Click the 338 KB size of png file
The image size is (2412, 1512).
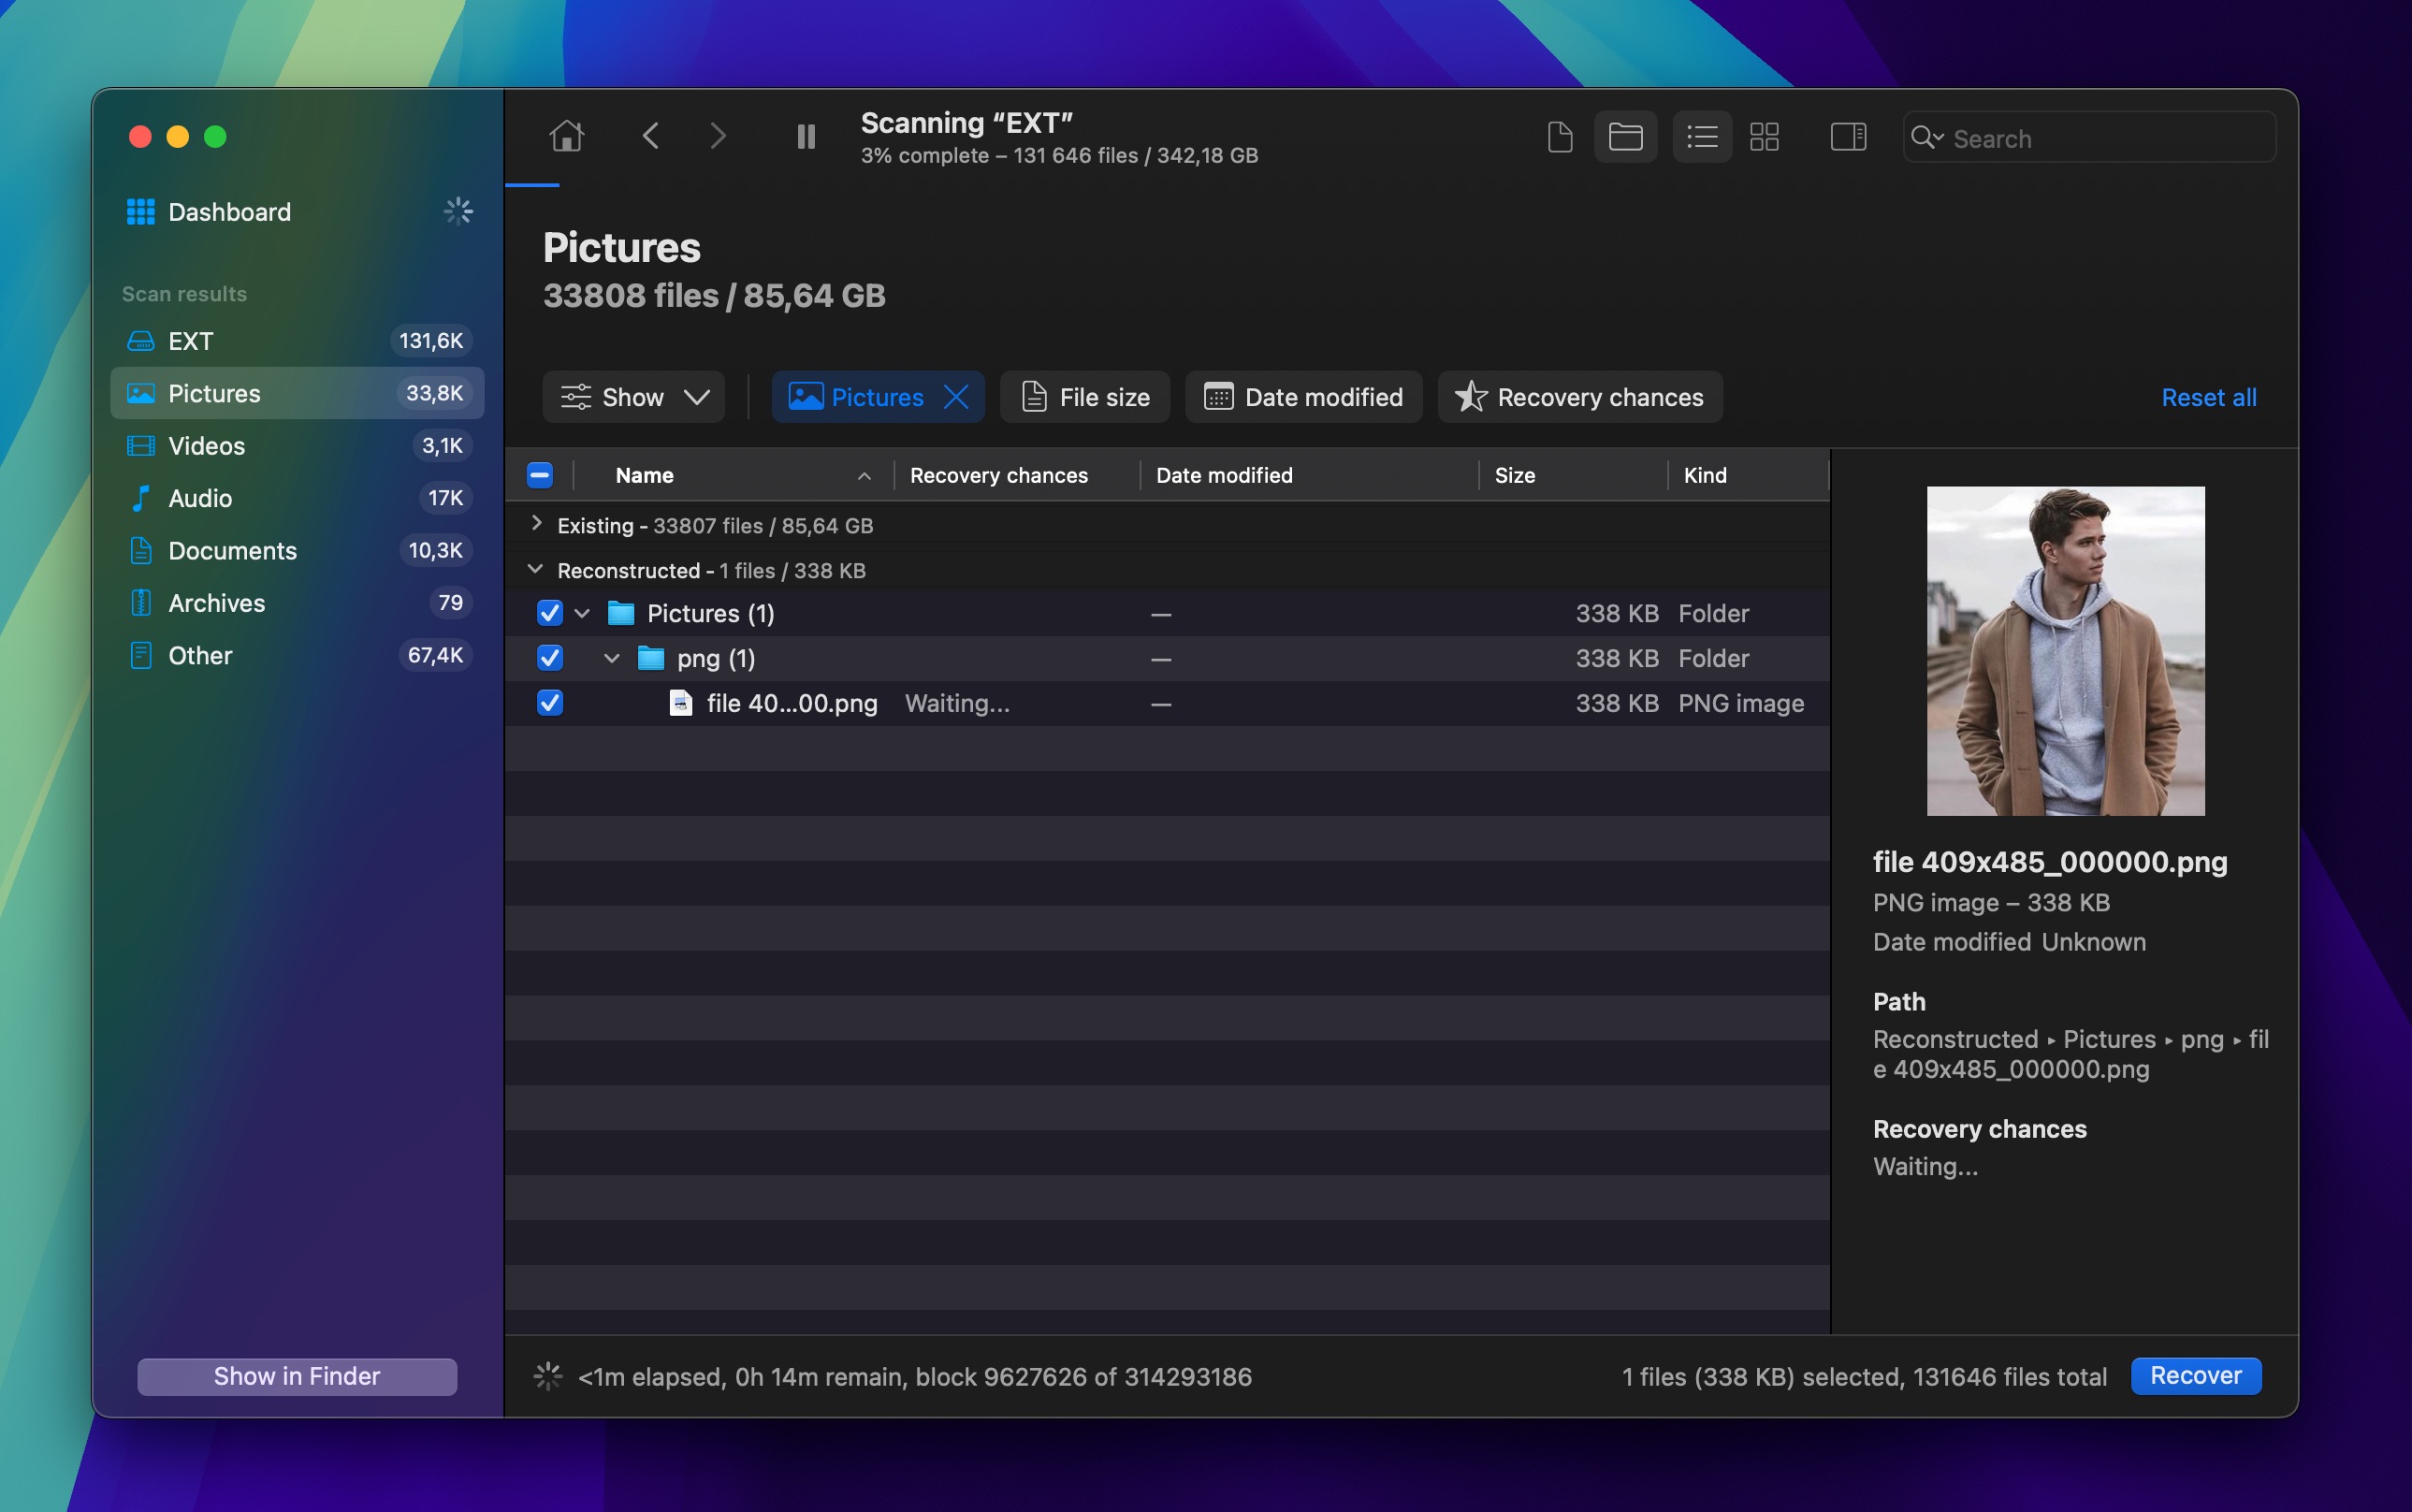[x=1617, y=703]
